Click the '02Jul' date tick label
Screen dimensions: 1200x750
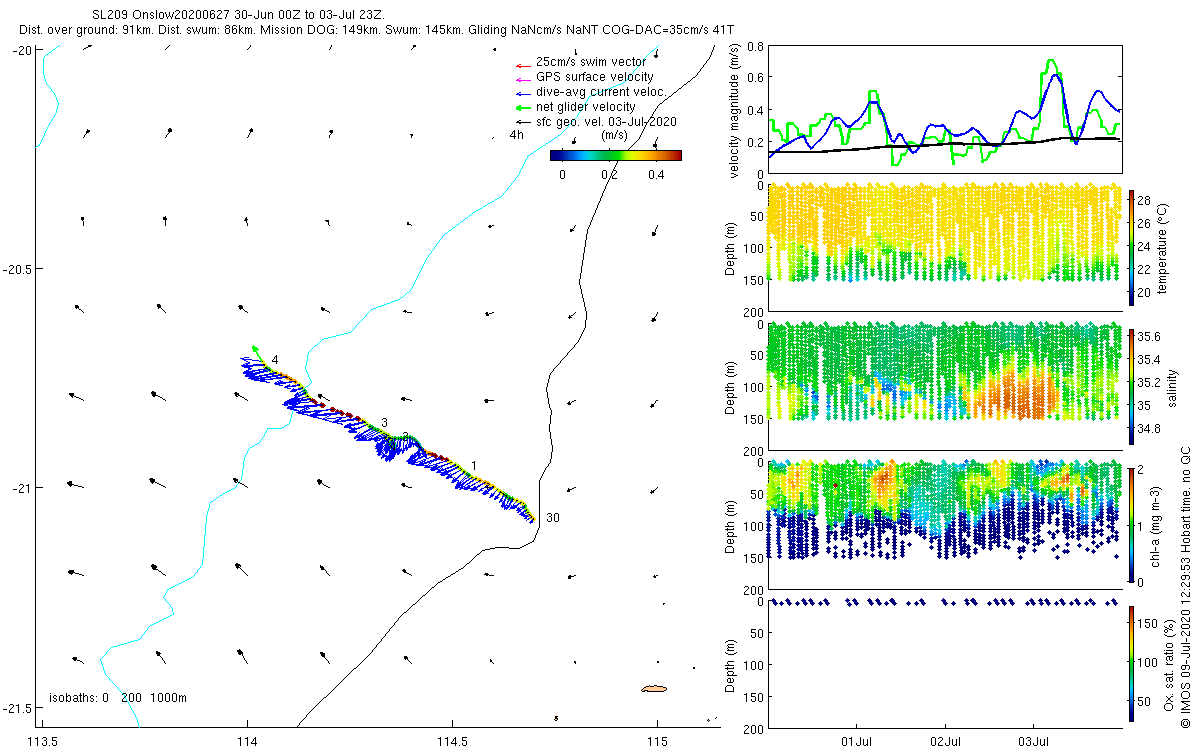946,742
